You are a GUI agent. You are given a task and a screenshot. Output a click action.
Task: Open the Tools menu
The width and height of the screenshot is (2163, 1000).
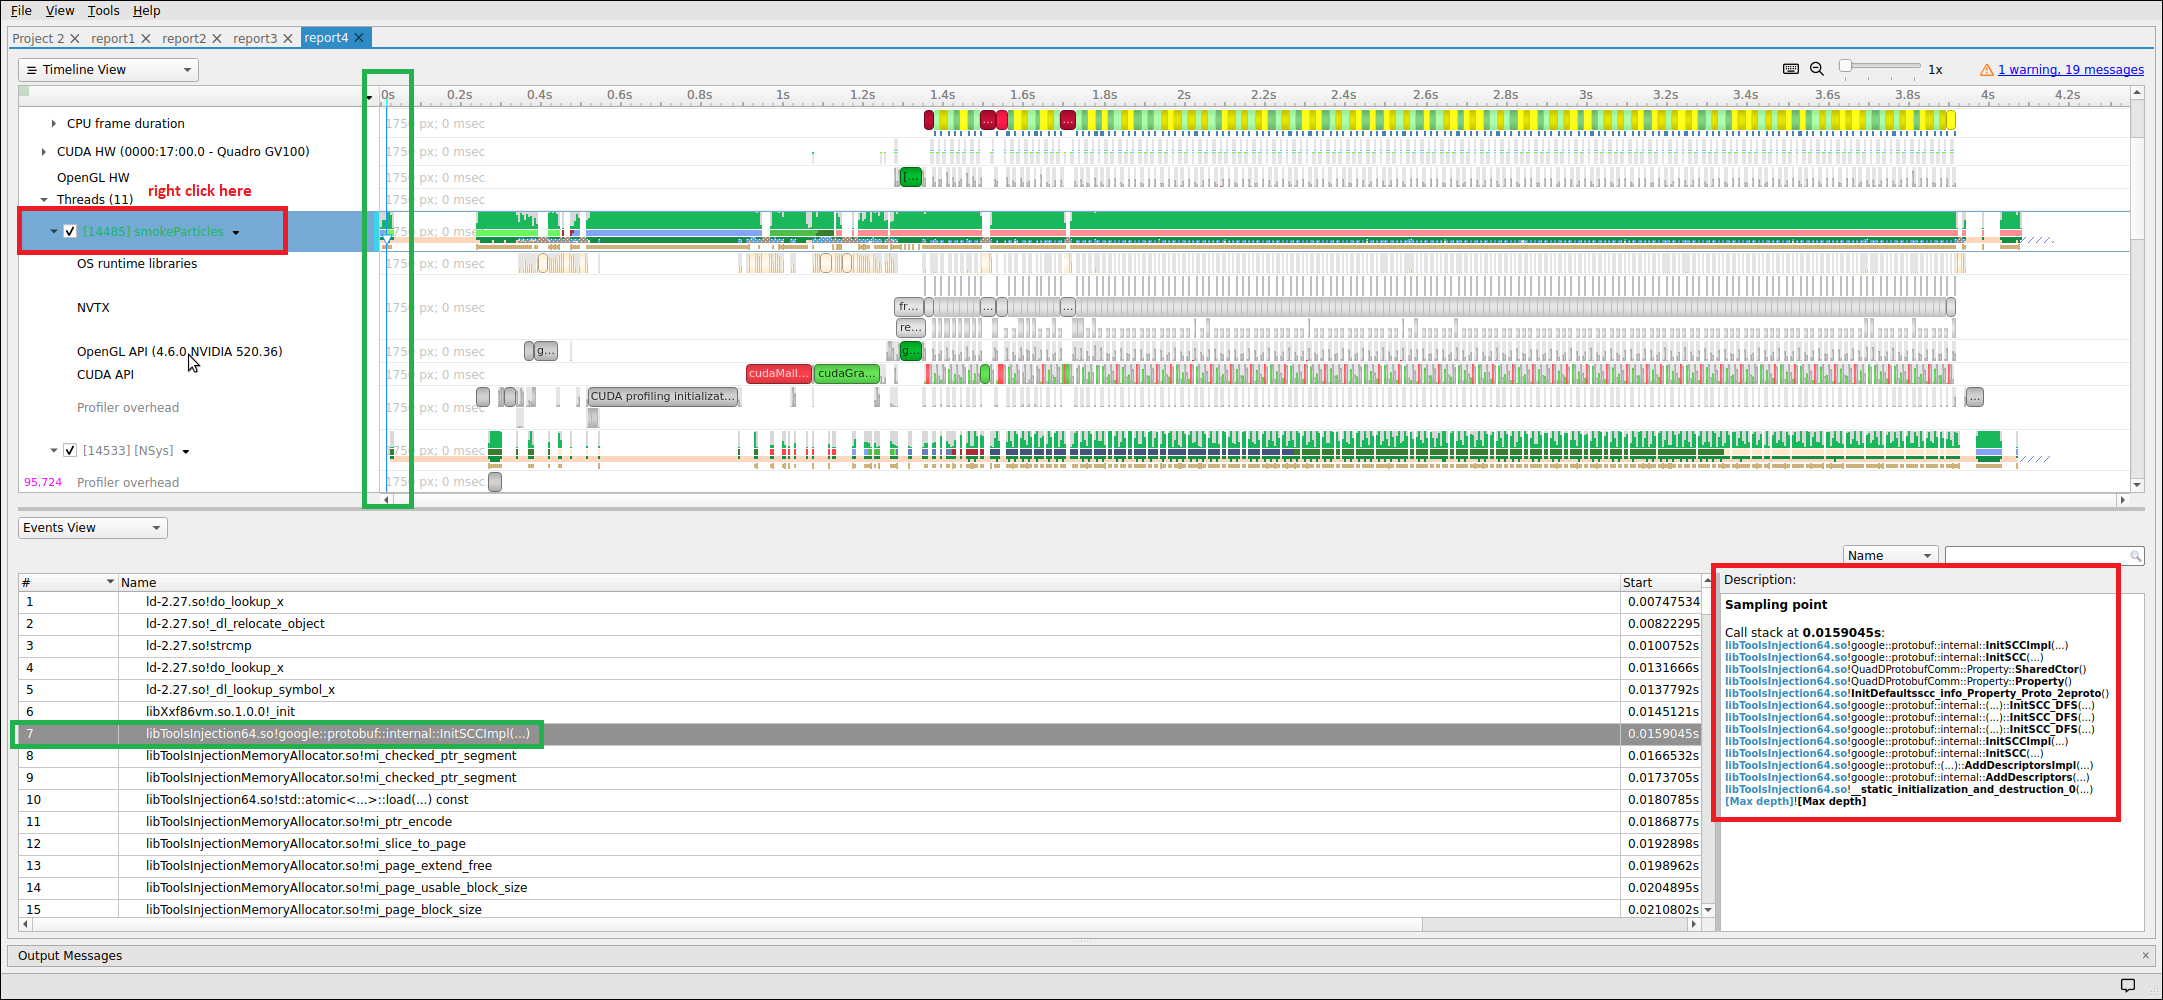click(103, 11)
